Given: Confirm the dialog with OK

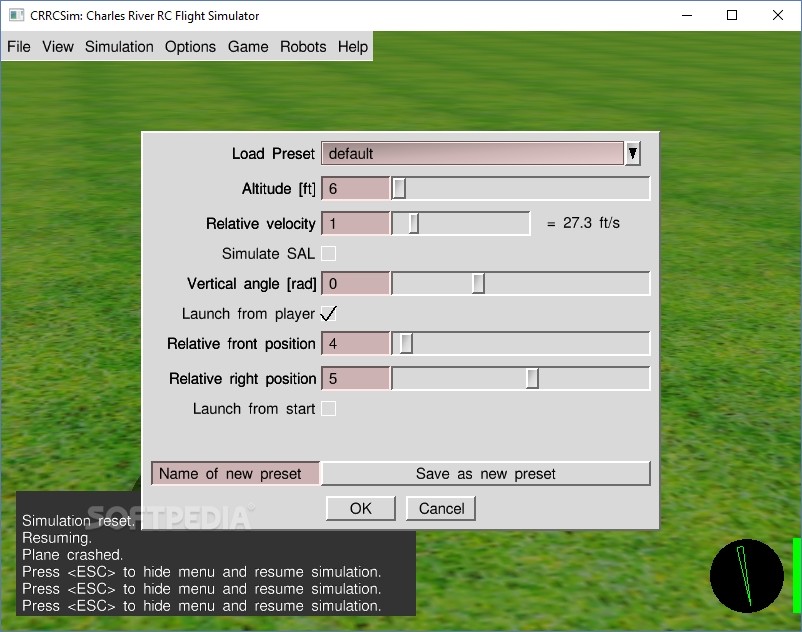Looking at the screenshot, I should [x=361, y=508].
